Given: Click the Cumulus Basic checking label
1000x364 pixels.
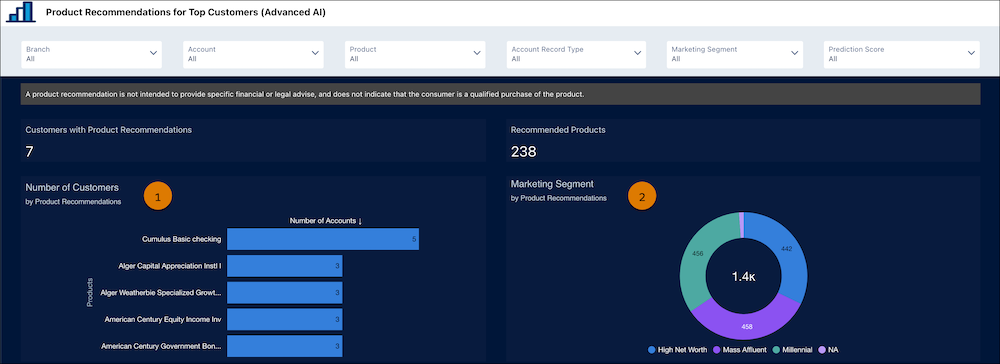Looking at the screenshot, I should coord(182,239).
